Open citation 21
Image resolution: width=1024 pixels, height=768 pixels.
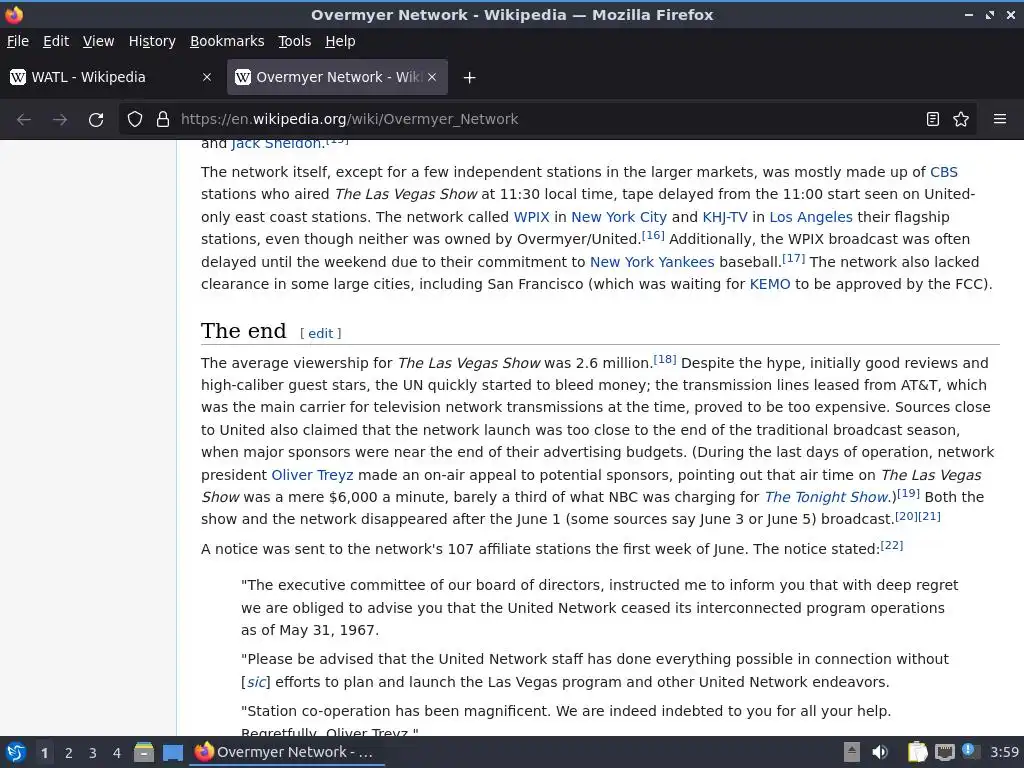pyautogui.click(x=929, y=516)
